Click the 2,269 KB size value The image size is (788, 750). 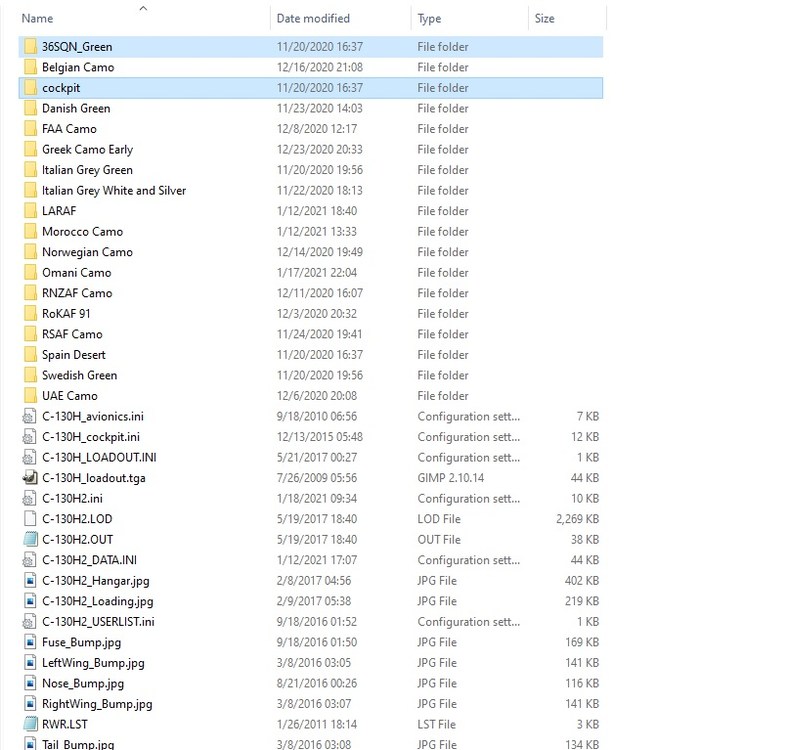tap(577, 519)
